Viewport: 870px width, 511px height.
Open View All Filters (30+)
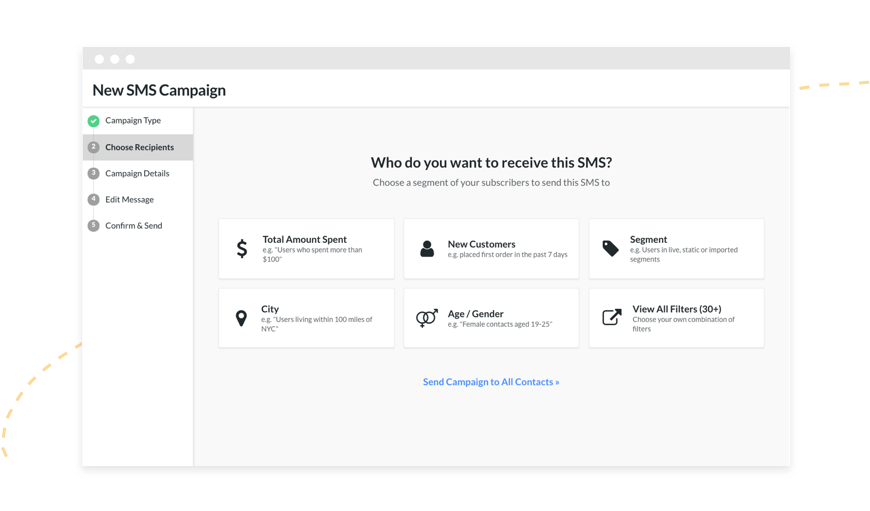676,318
